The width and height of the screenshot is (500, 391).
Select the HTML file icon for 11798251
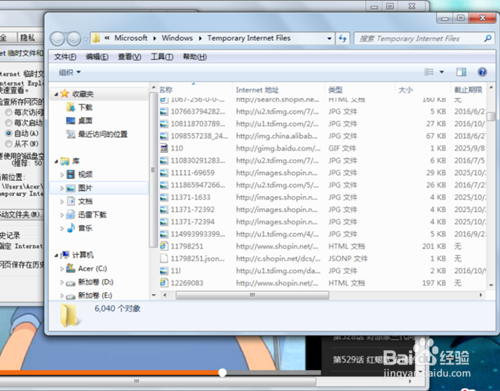(x=164, y=246)
